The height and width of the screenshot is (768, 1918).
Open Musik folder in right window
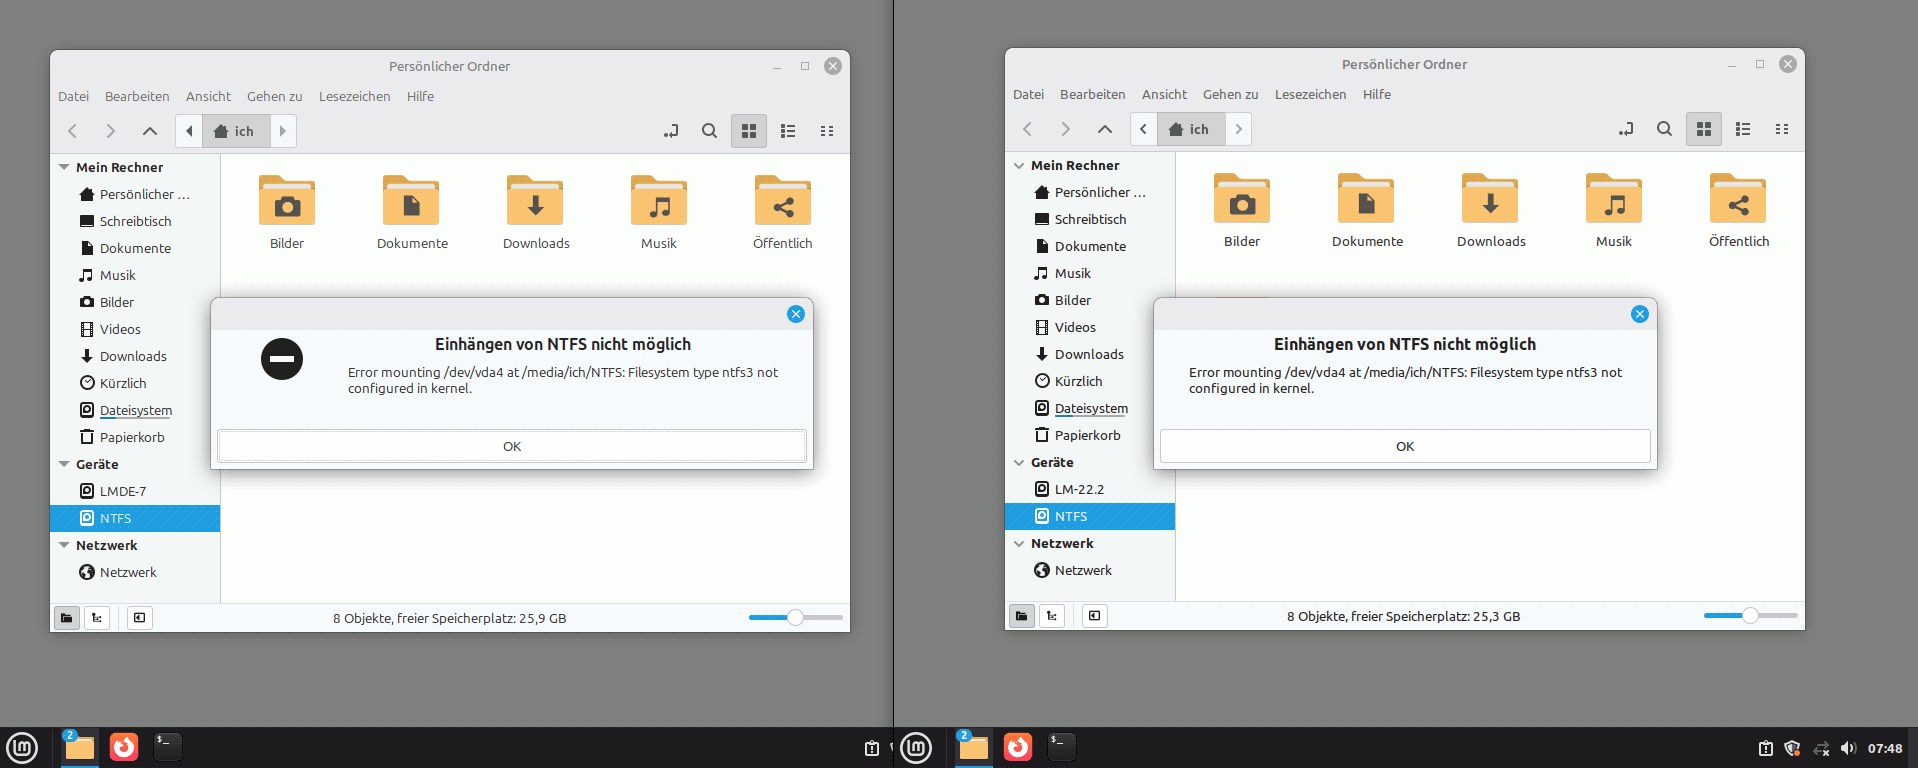coord(1614,209)
